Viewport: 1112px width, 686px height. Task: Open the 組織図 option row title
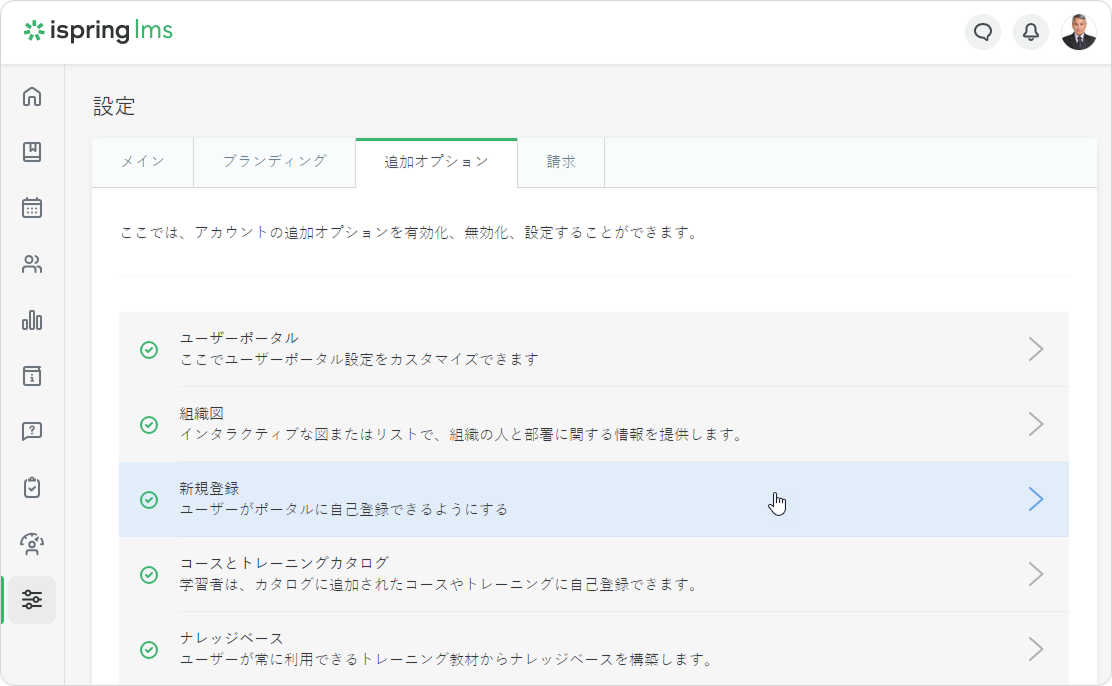(x=201, y=413)
